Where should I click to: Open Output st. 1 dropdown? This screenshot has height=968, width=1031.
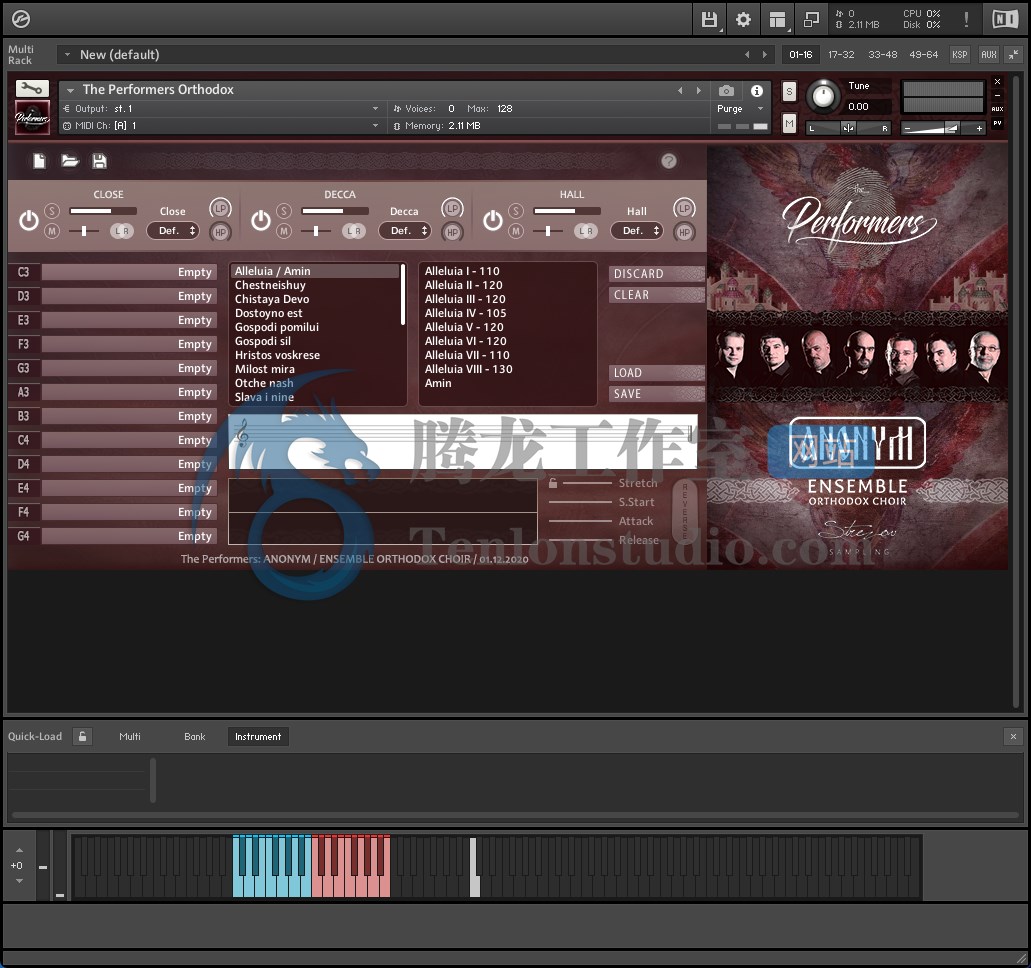[x=221, y=109]
